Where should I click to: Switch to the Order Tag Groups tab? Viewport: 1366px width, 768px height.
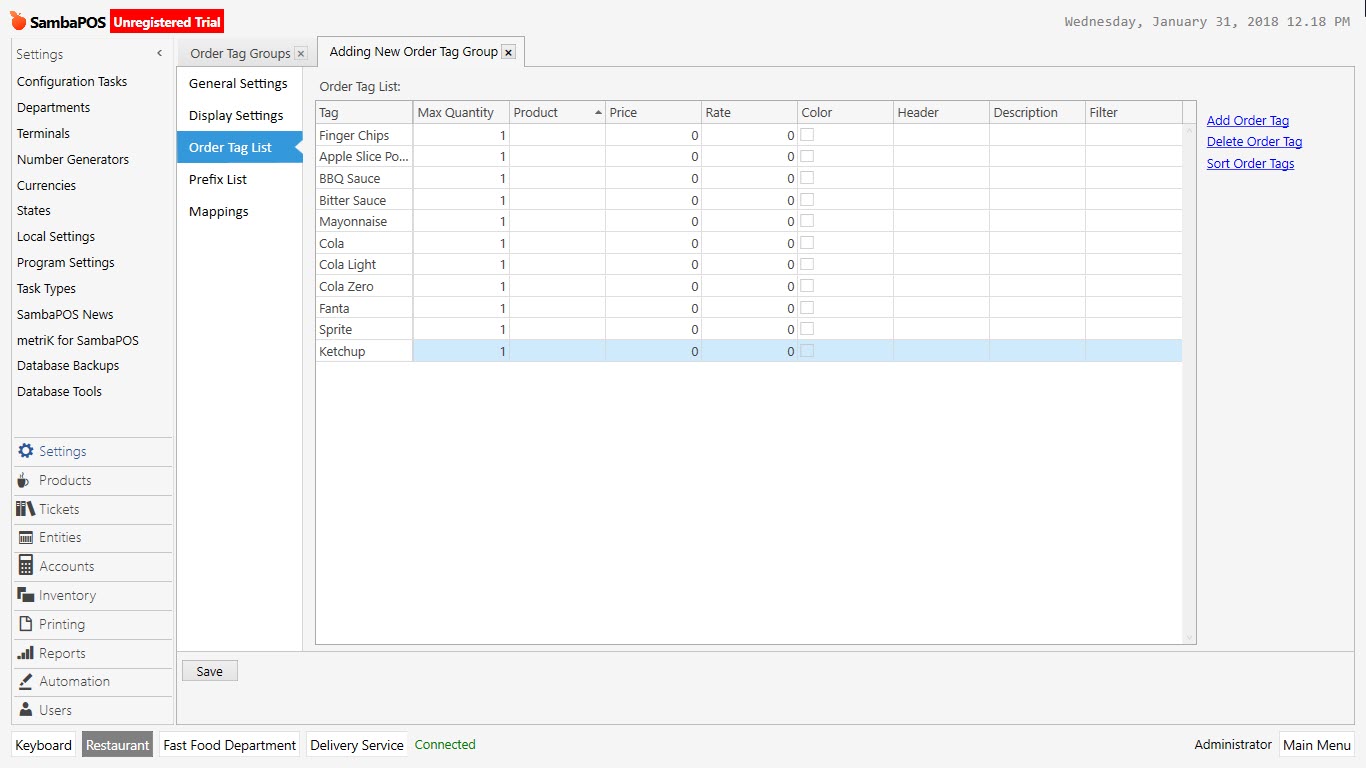pos(238,52)
